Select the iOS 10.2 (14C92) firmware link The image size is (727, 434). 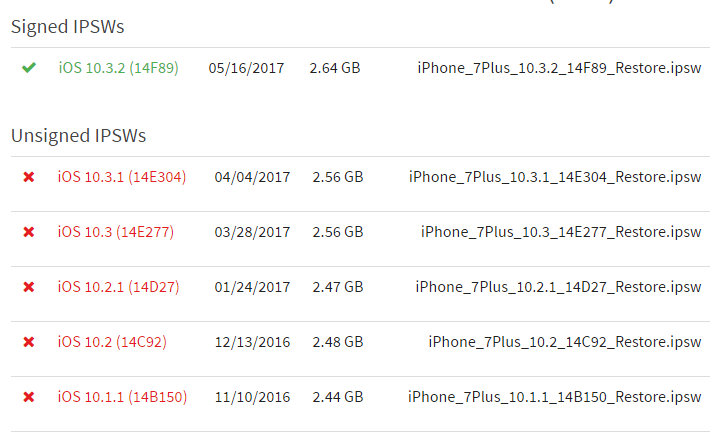tap(112, 342)
